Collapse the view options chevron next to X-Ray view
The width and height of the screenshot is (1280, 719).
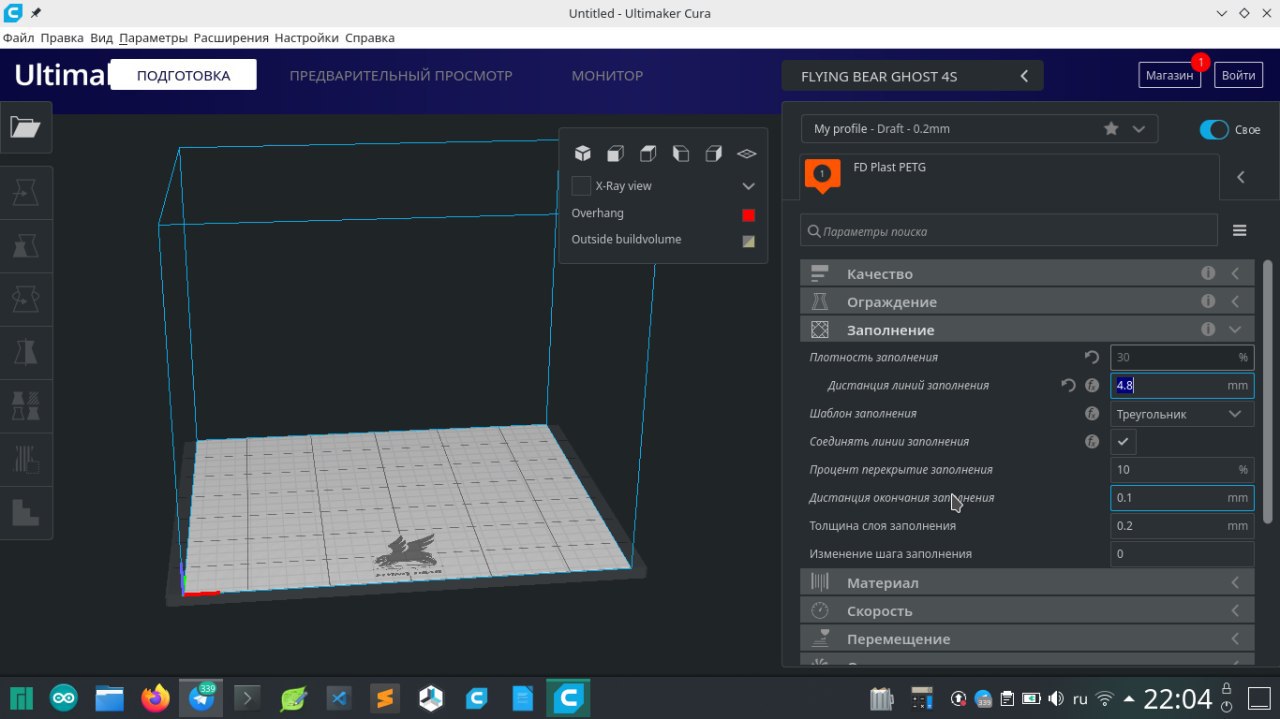(748, 186)
